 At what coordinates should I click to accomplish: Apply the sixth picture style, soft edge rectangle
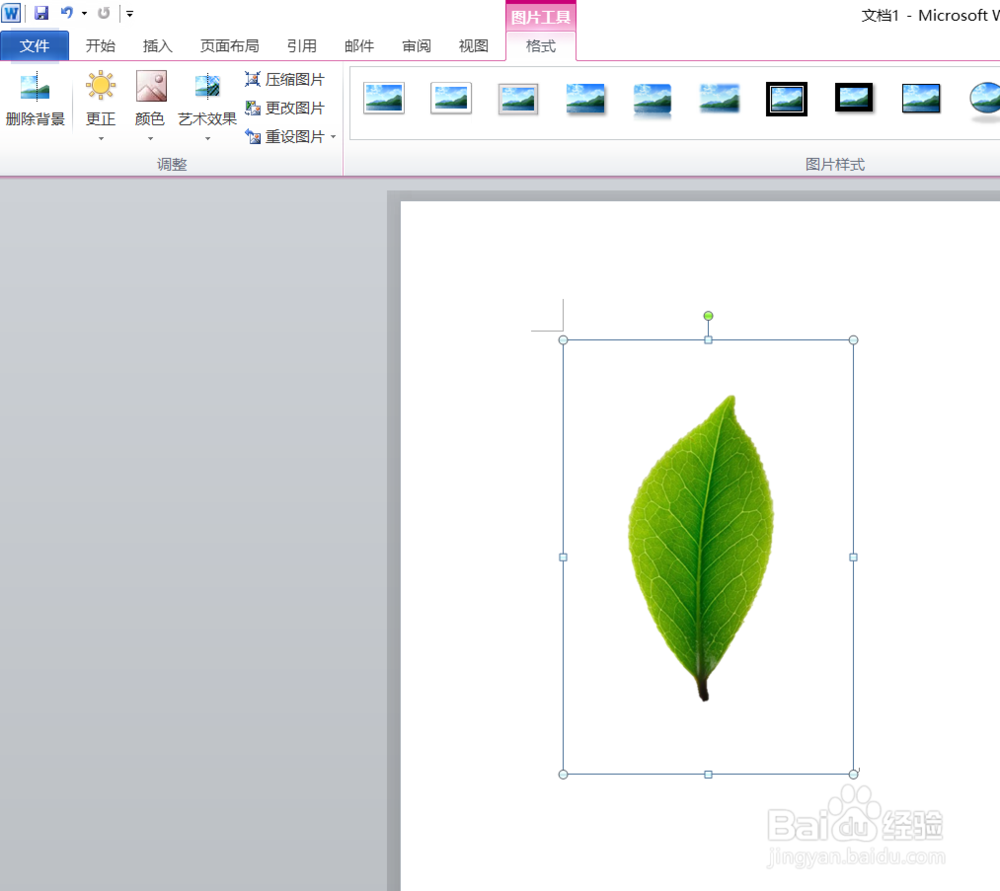pos(719,99)
